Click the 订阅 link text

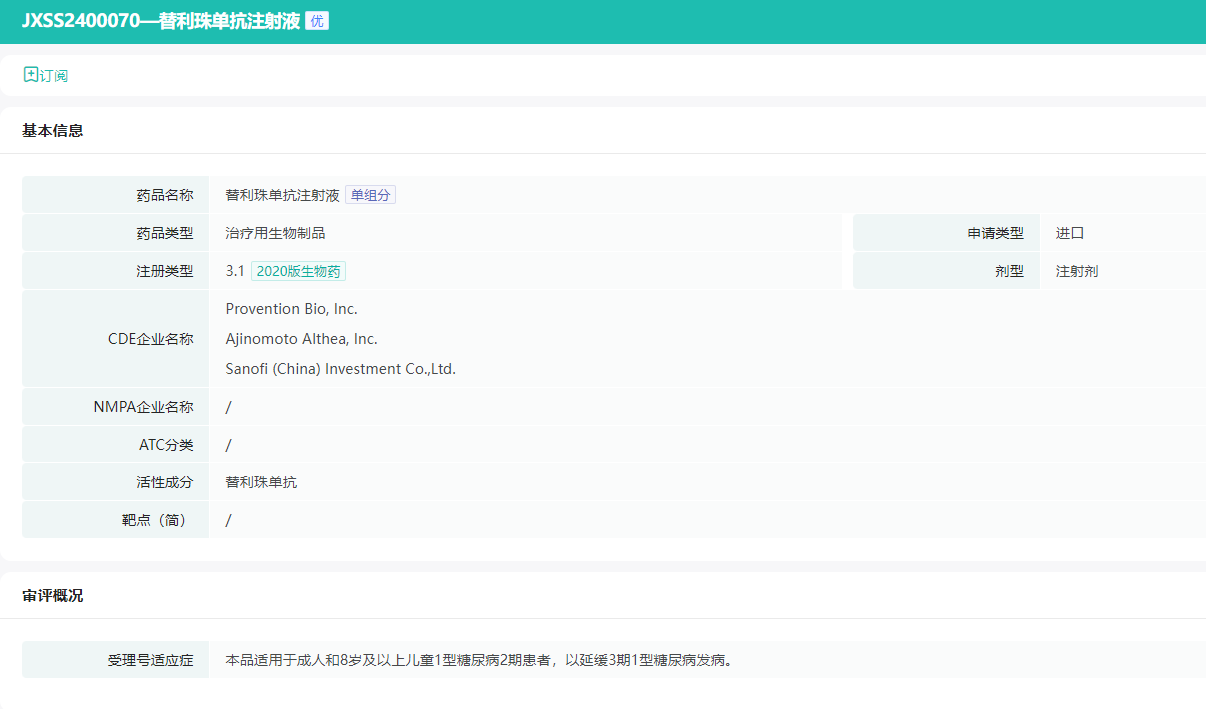click(54, 76)
